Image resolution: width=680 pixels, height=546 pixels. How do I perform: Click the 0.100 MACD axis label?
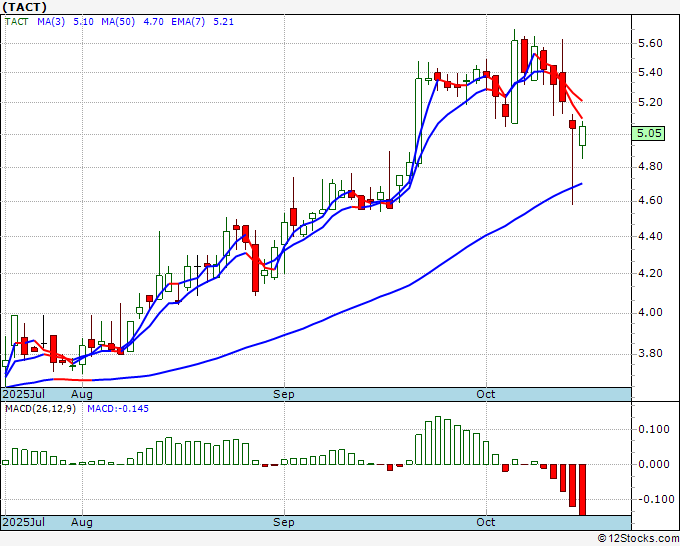click(654, 429)
